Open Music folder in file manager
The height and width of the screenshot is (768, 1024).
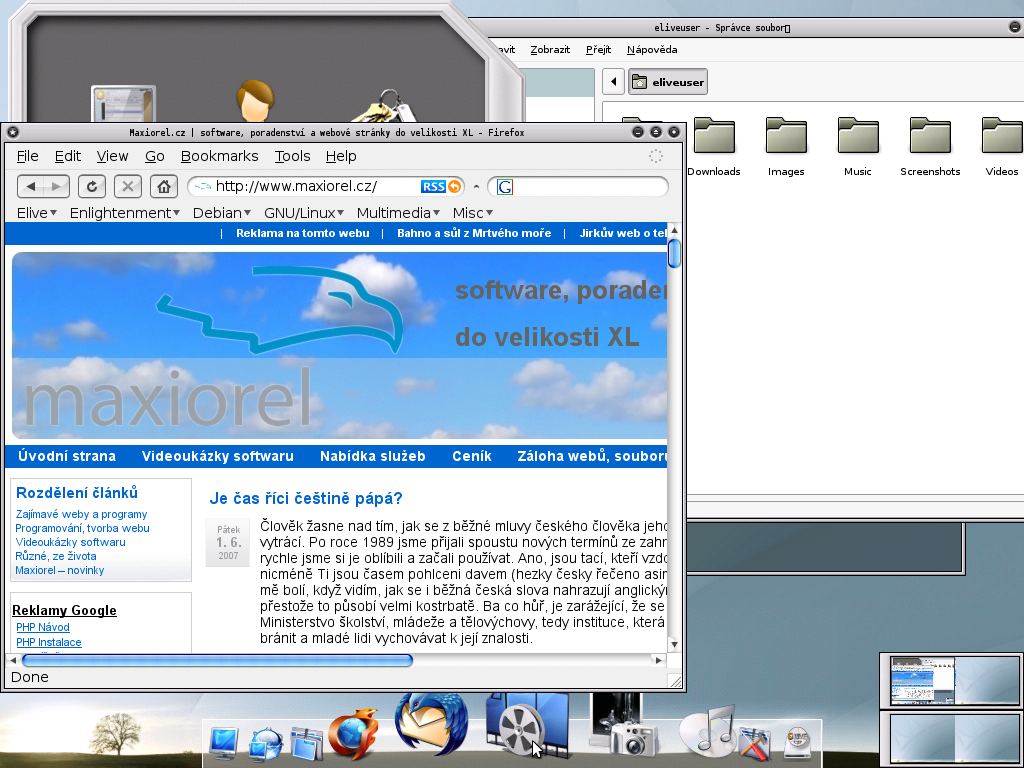[857, 147]
